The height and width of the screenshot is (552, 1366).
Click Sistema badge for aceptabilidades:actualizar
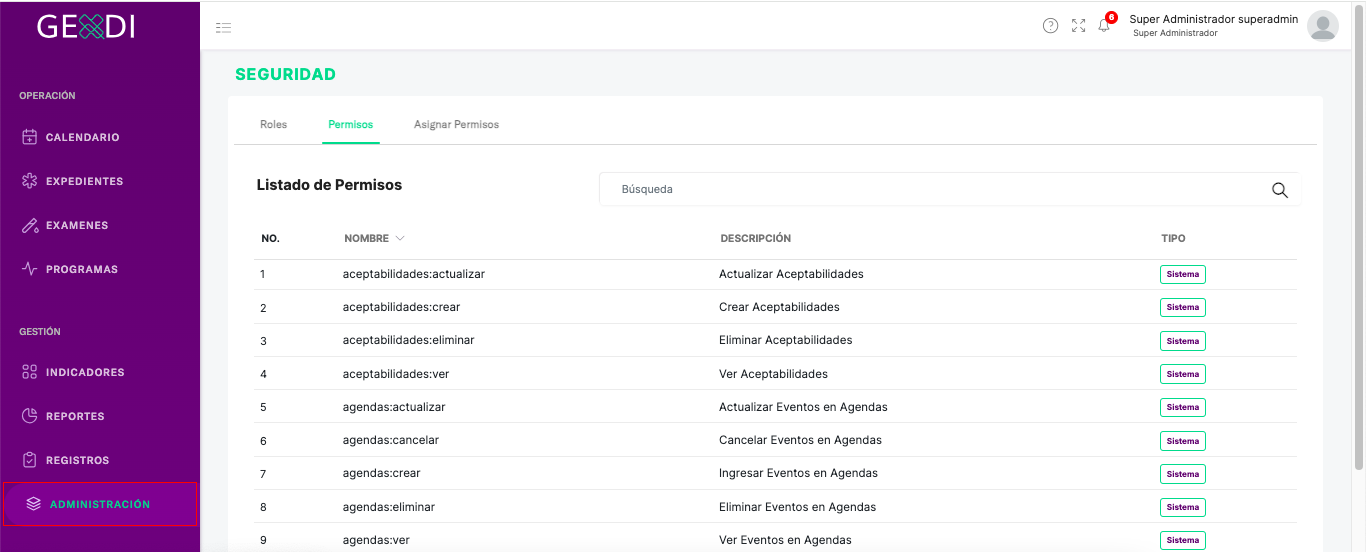pos(1182,274)
